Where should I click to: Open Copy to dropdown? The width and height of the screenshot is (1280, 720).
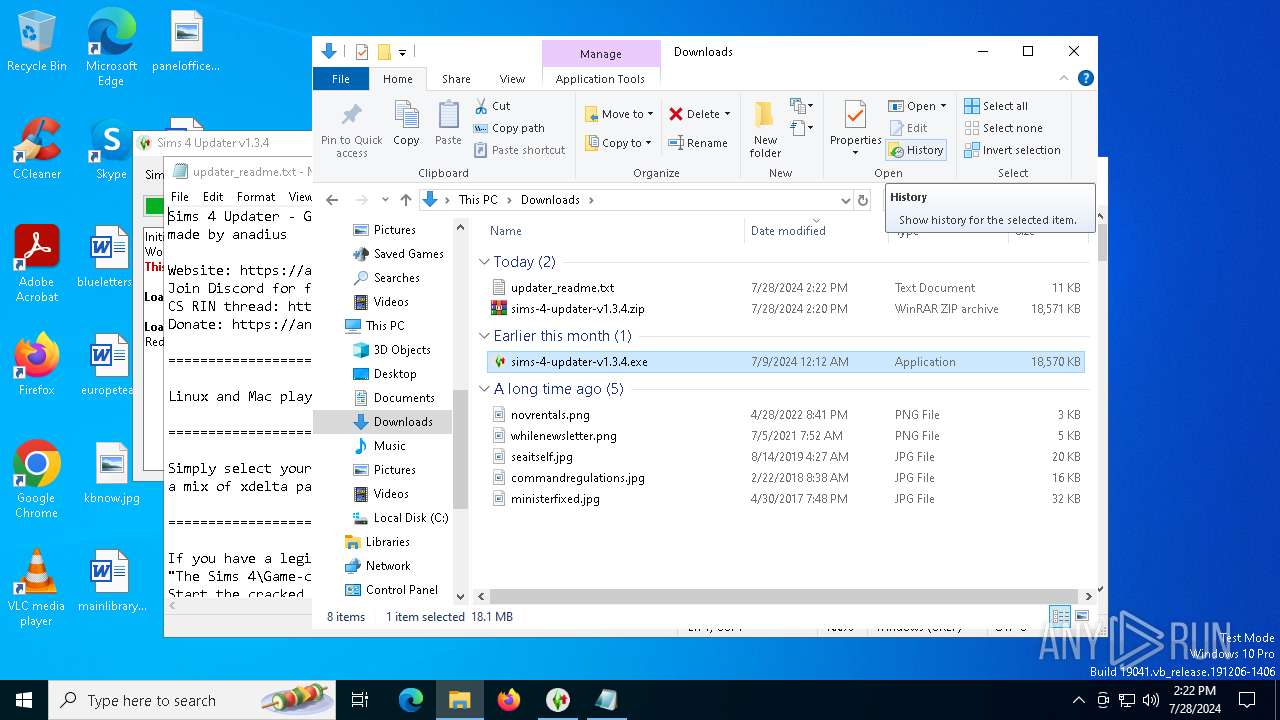click(x=619, y=143)
